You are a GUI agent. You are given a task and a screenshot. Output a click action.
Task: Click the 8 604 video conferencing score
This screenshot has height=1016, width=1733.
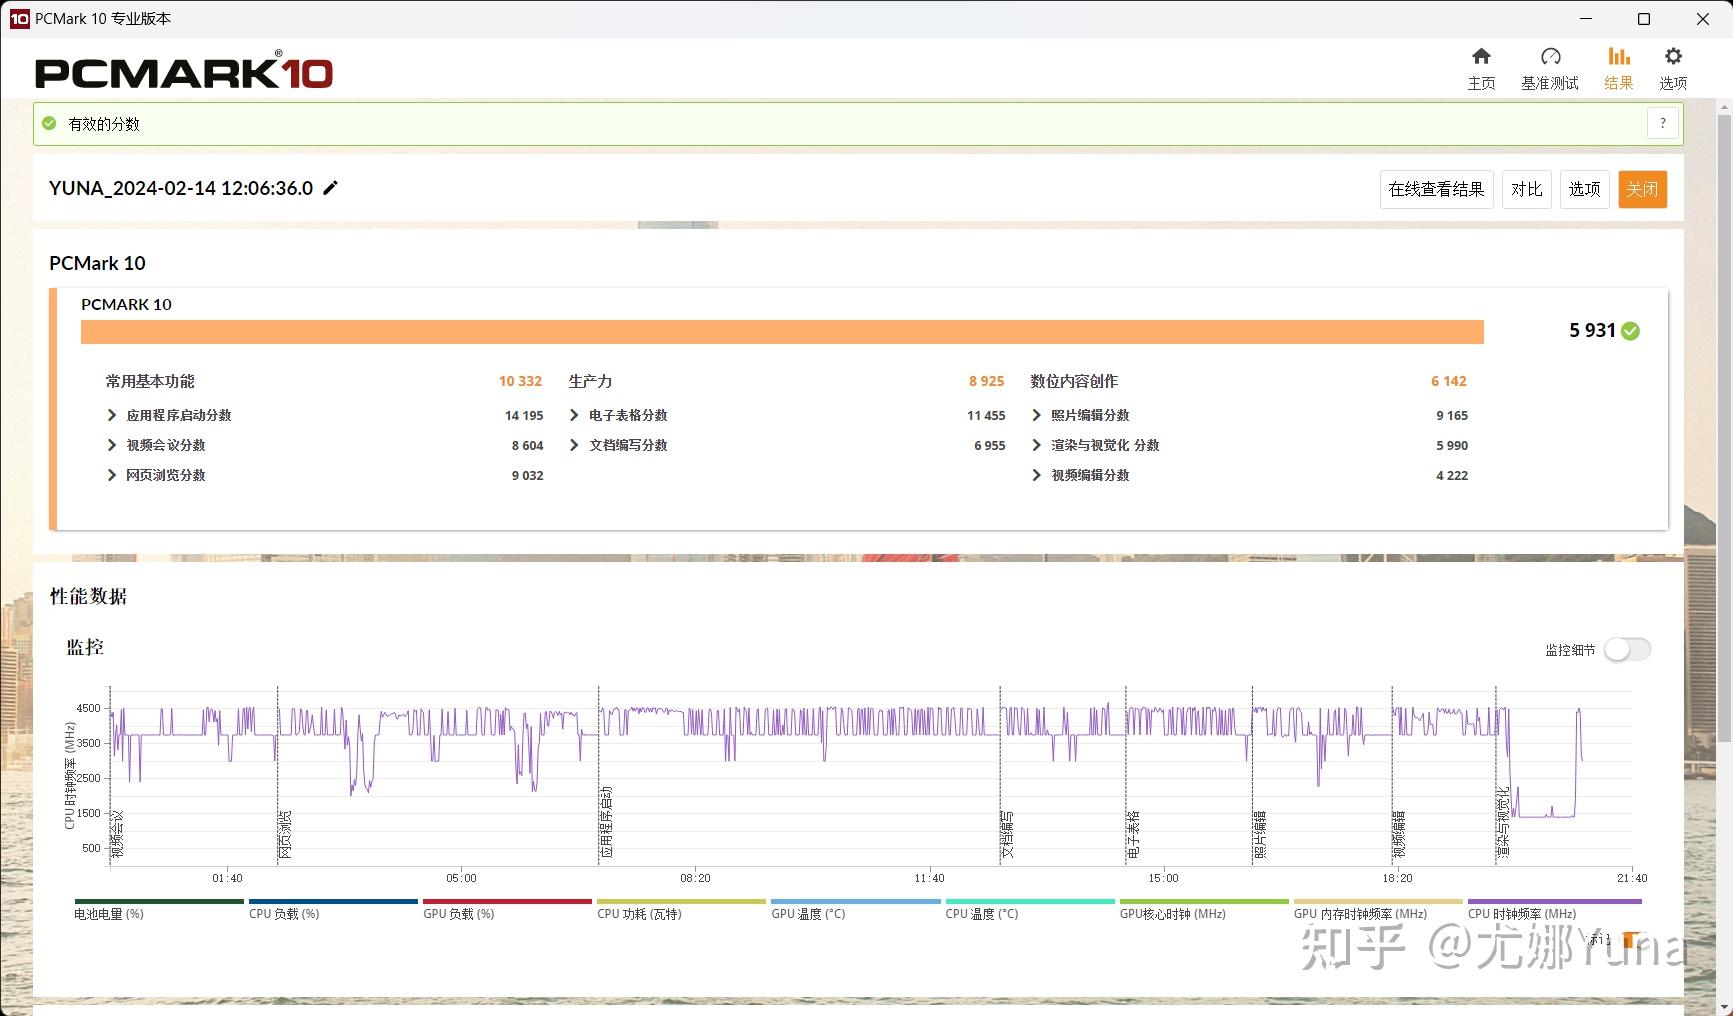[x=527, y=445]
